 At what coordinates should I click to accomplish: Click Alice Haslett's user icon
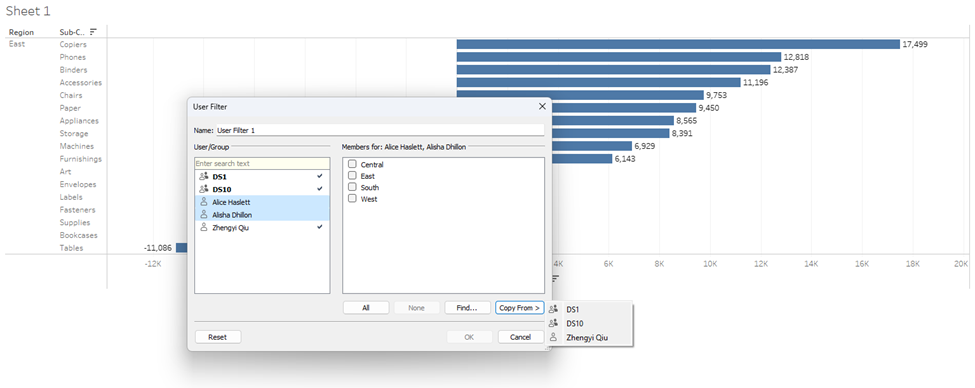[x=203, y=202]
